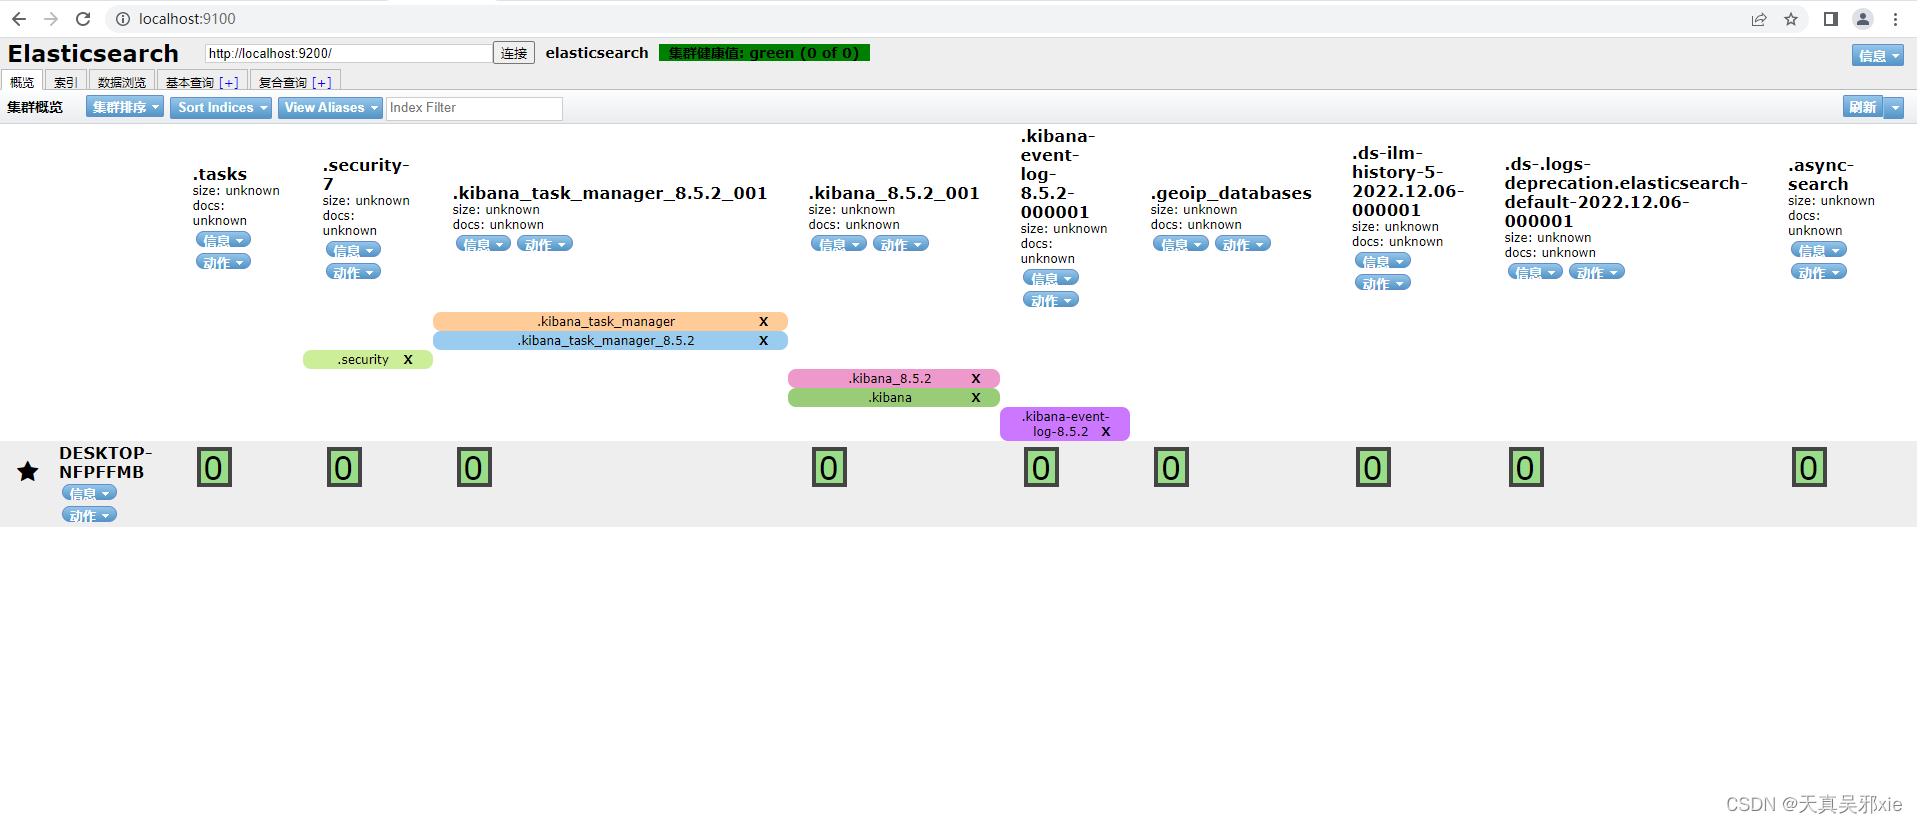Open 动作 dropdown for .kibana-event-log-8.5.2-000001
1917x824 pixels.
click(1051, 300)
